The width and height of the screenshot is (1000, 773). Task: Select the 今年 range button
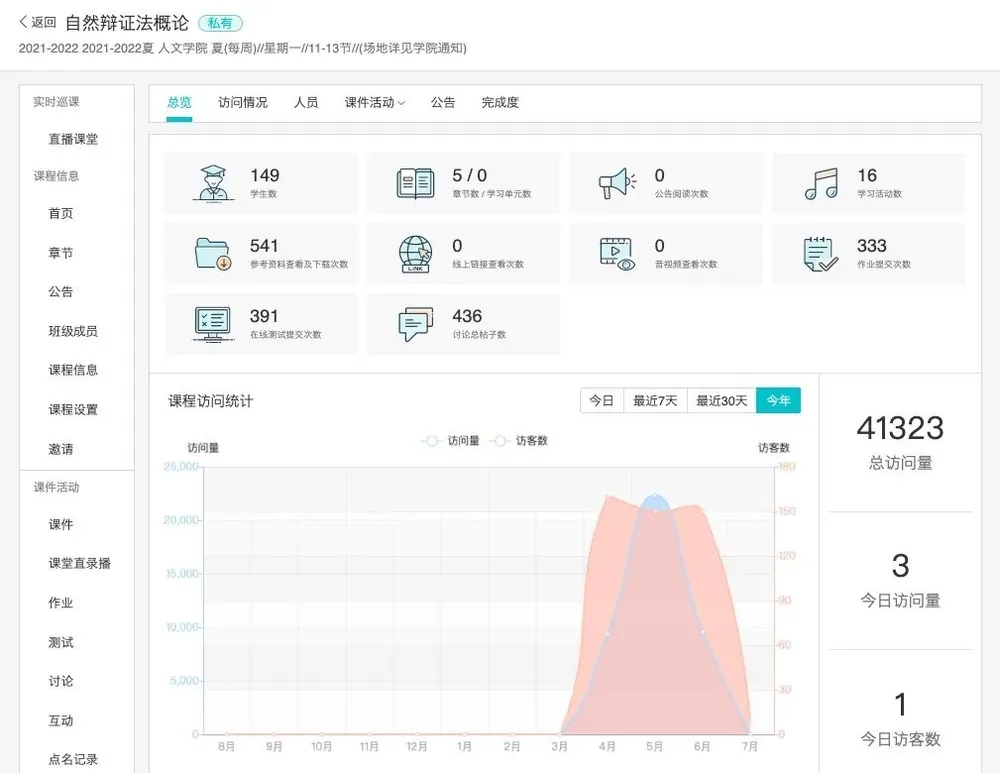(x=778, y=401)
